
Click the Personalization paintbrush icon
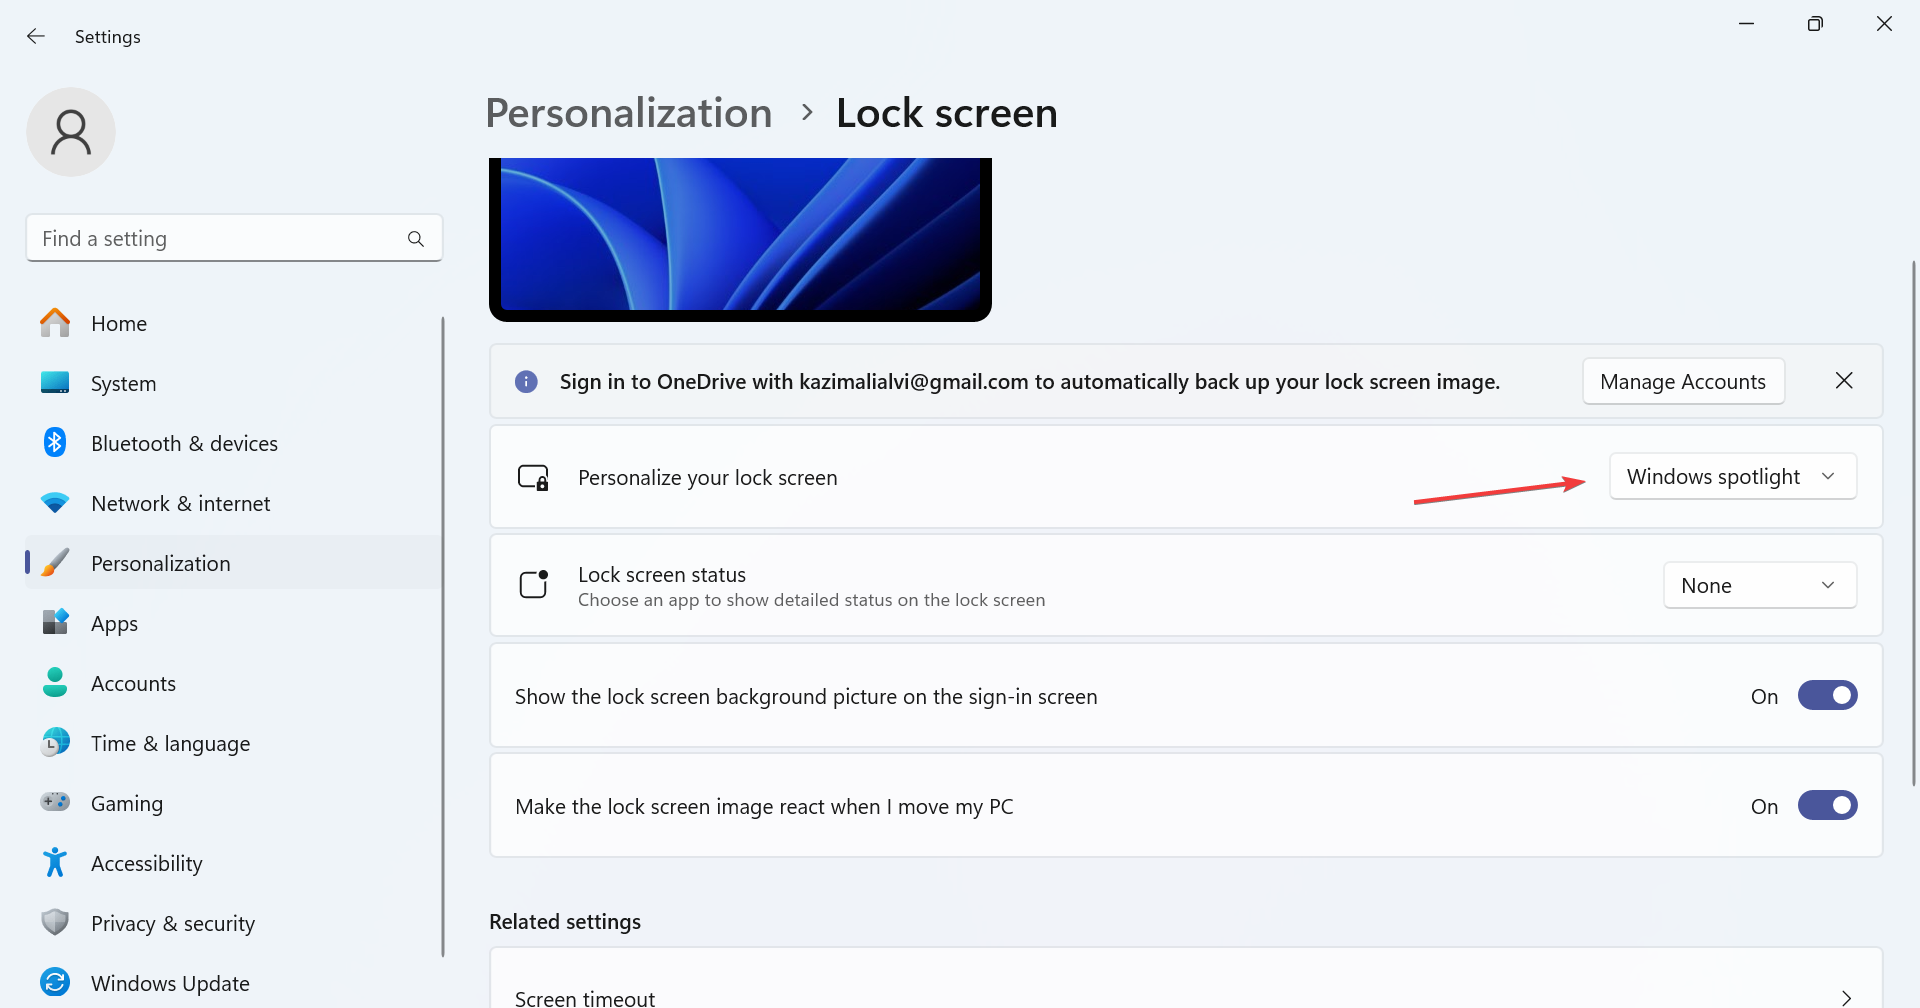[x=55, y=562]
